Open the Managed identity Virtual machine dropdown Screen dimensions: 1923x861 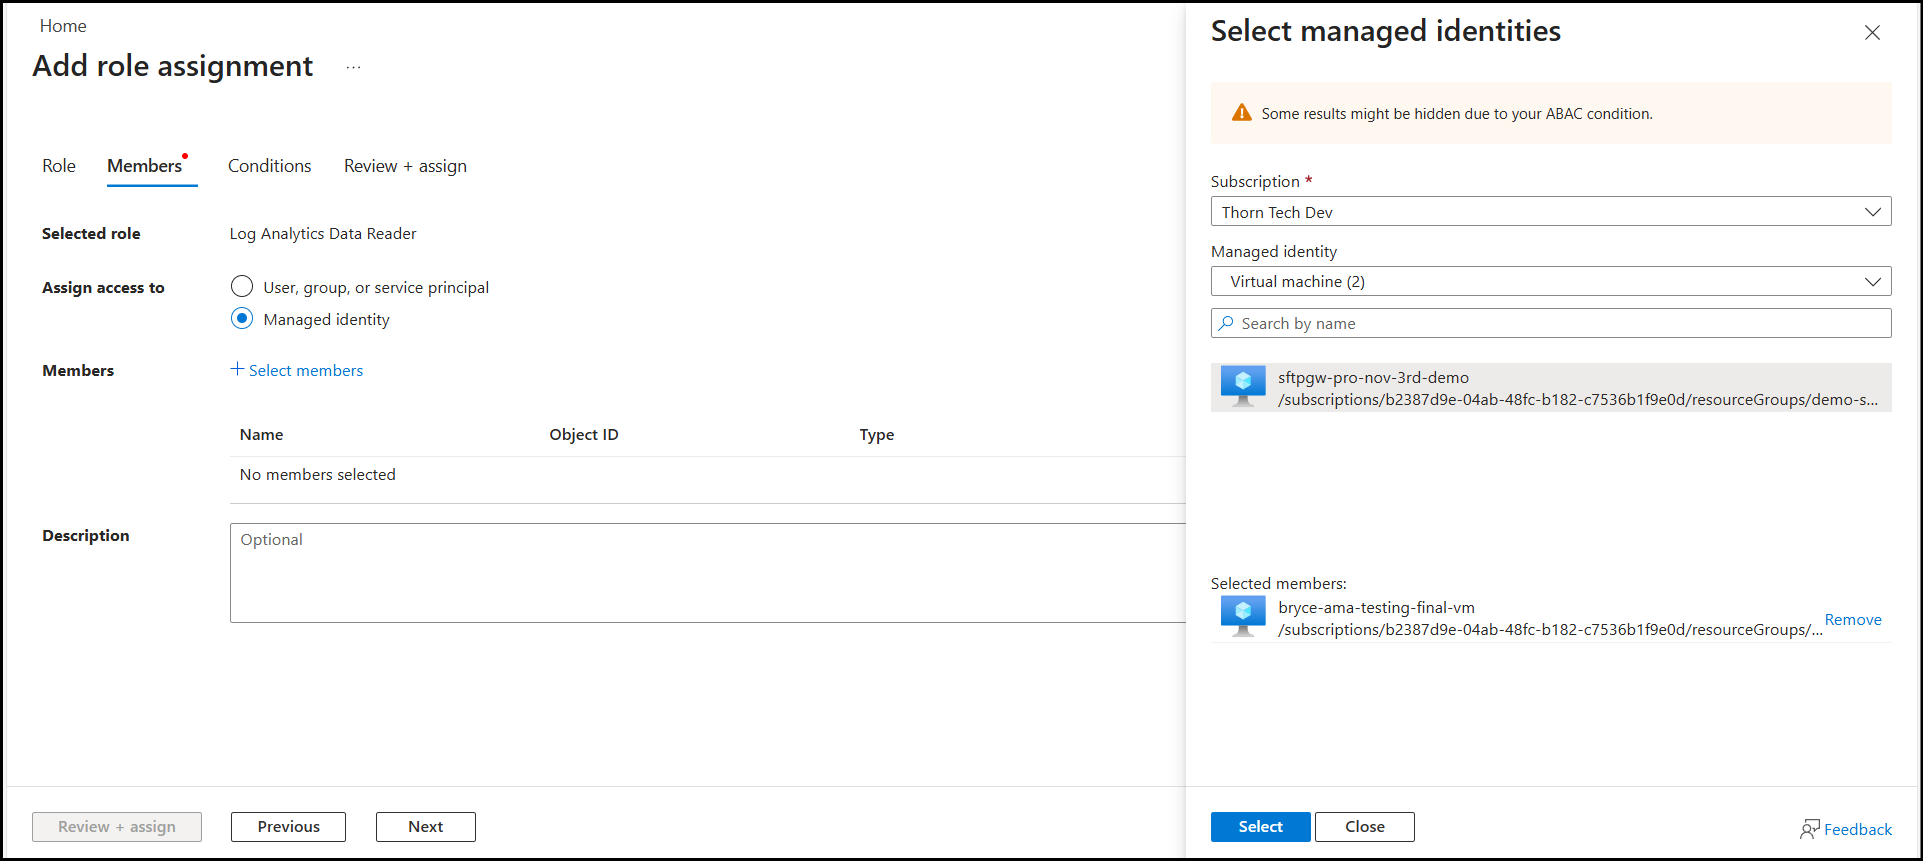pos(1550,282)
